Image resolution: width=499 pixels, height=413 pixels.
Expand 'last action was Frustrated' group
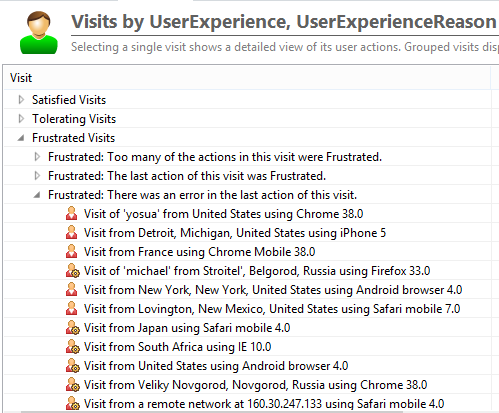(37, 176)
